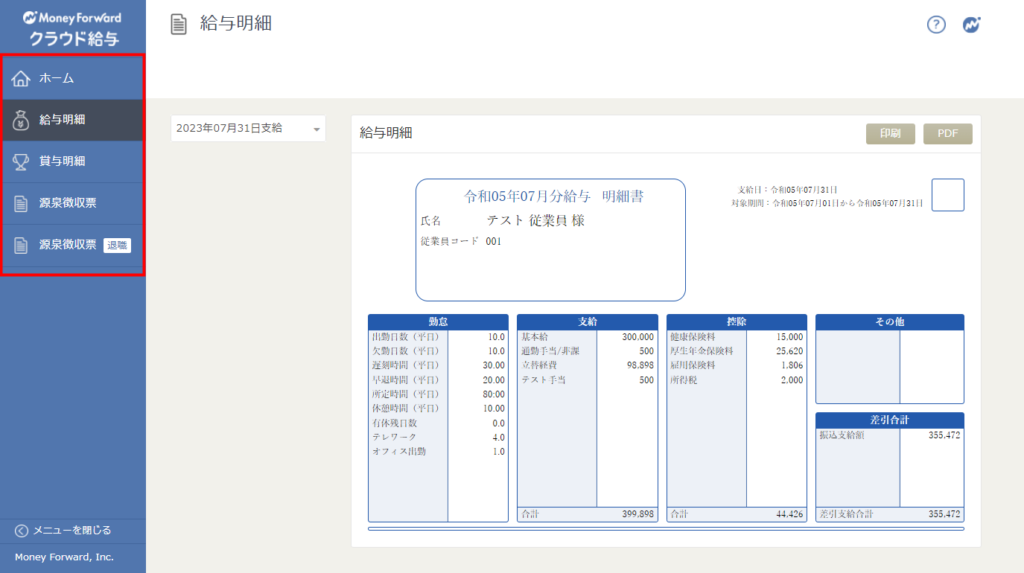Select 給与明細 in the sidebar
This screenshot has height=573, width=1024.
[x=72, y=120]
